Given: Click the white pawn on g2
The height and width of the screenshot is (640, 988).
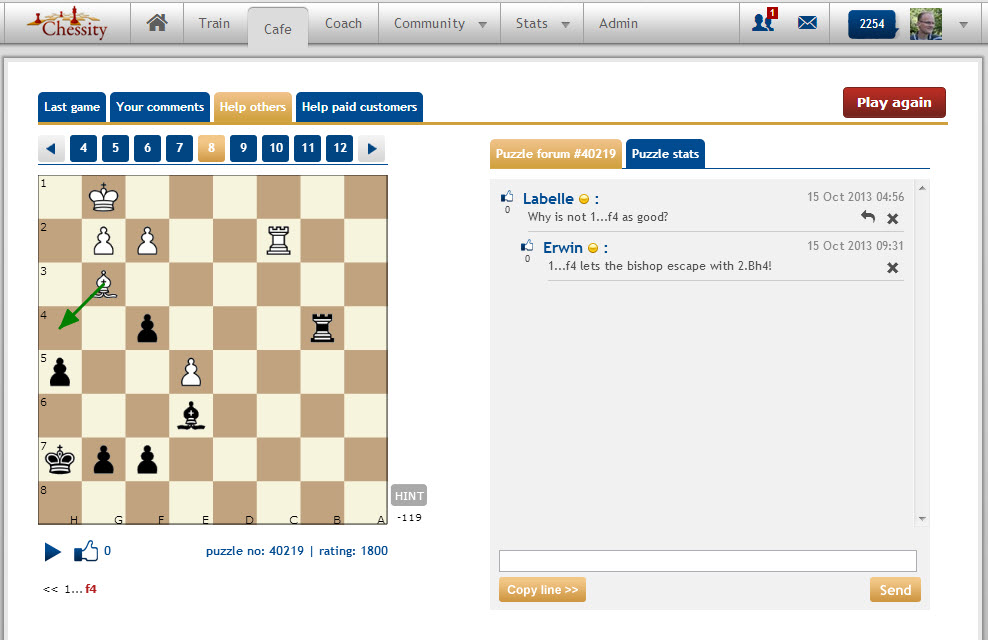Looking at the screenshot, I should 104,241.
